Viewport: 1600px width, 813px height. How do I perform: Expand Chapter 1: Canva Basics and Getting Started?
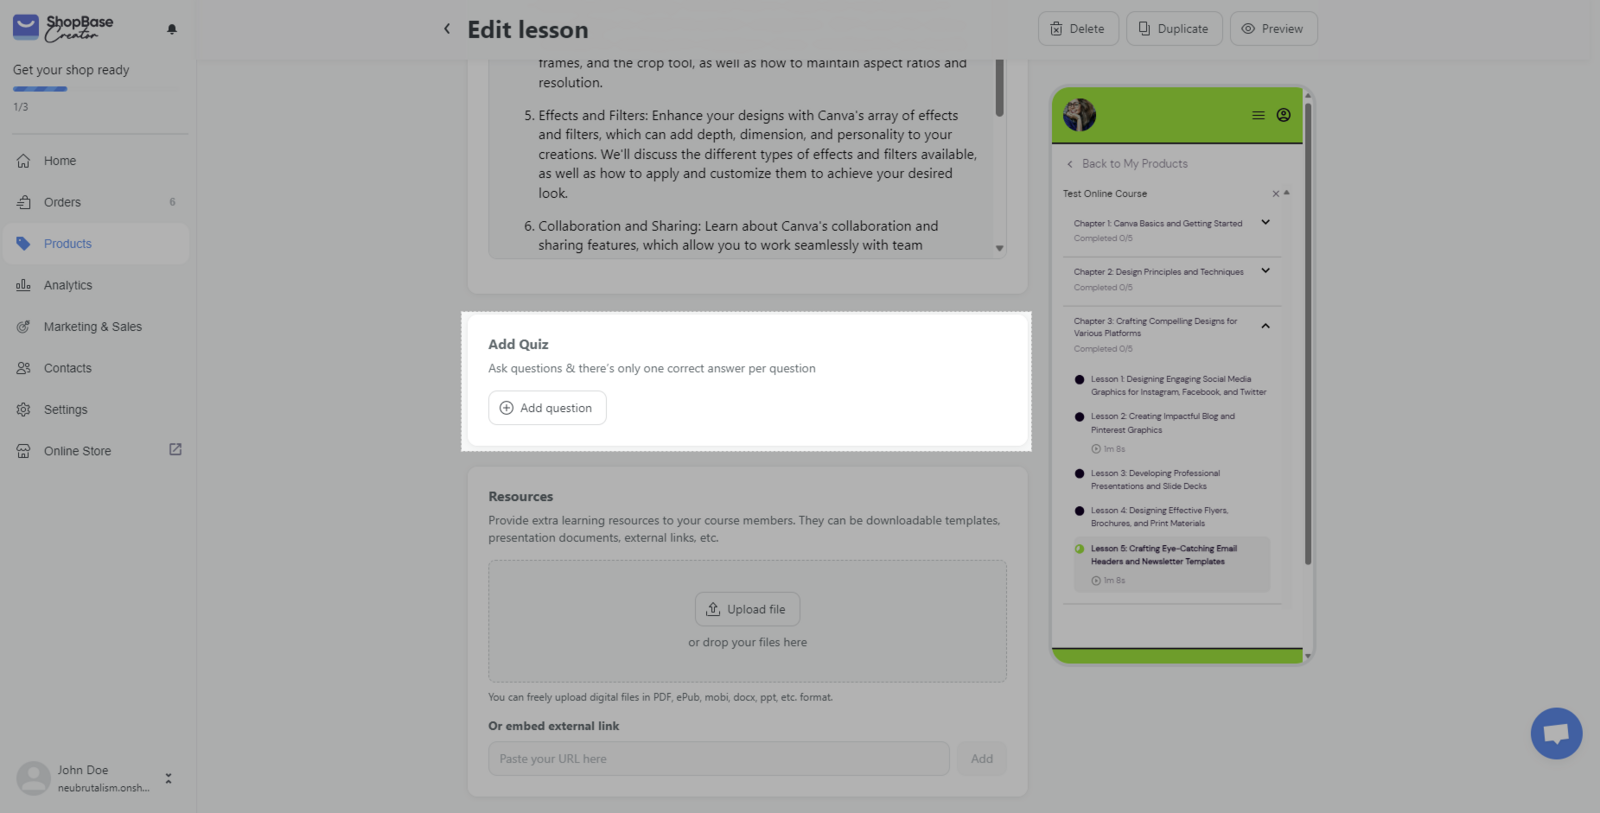1265,222
